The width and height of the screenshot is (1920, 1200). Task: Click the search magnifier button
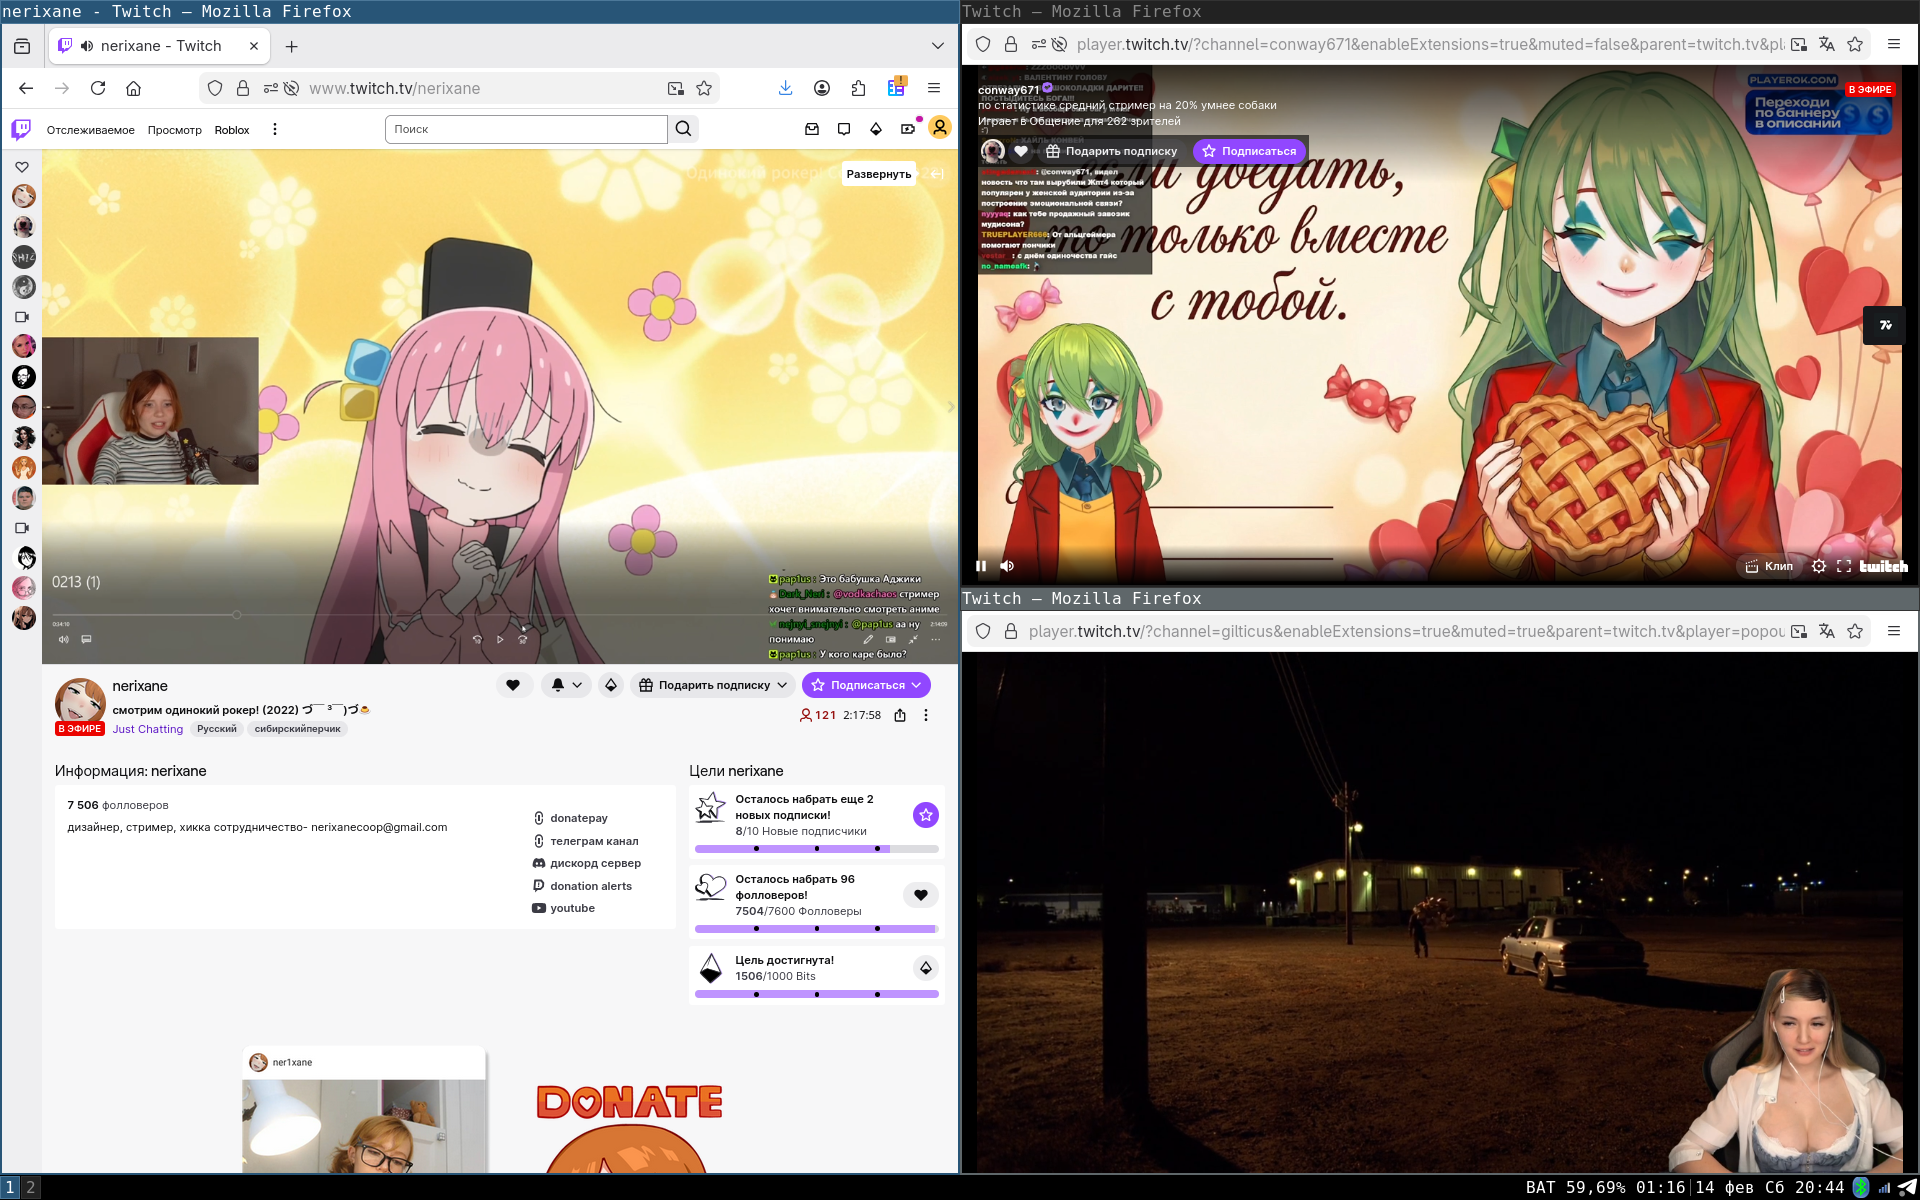click(x=683, y=129)
